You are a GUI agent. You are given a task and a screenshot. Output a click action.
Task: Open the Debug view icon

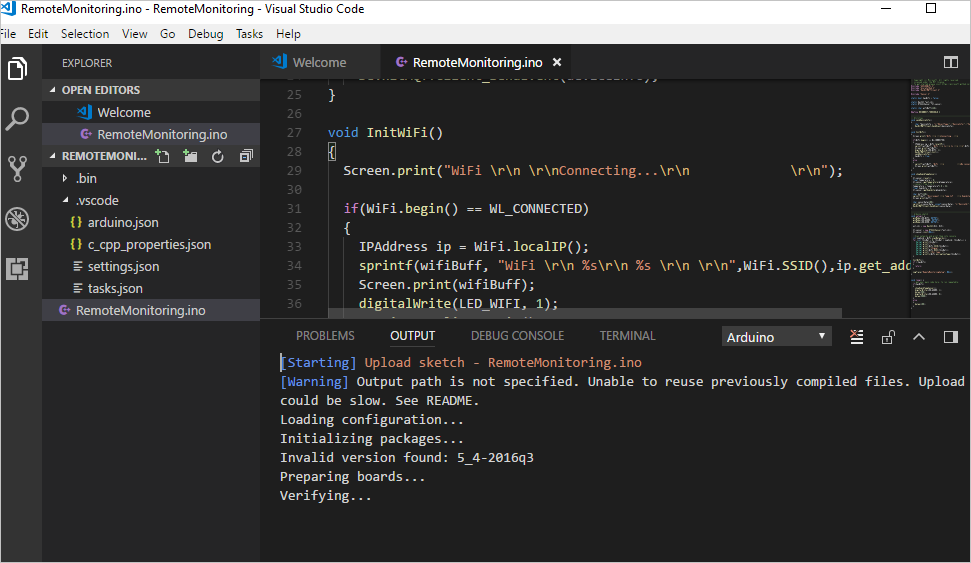(x=17, y=219)
